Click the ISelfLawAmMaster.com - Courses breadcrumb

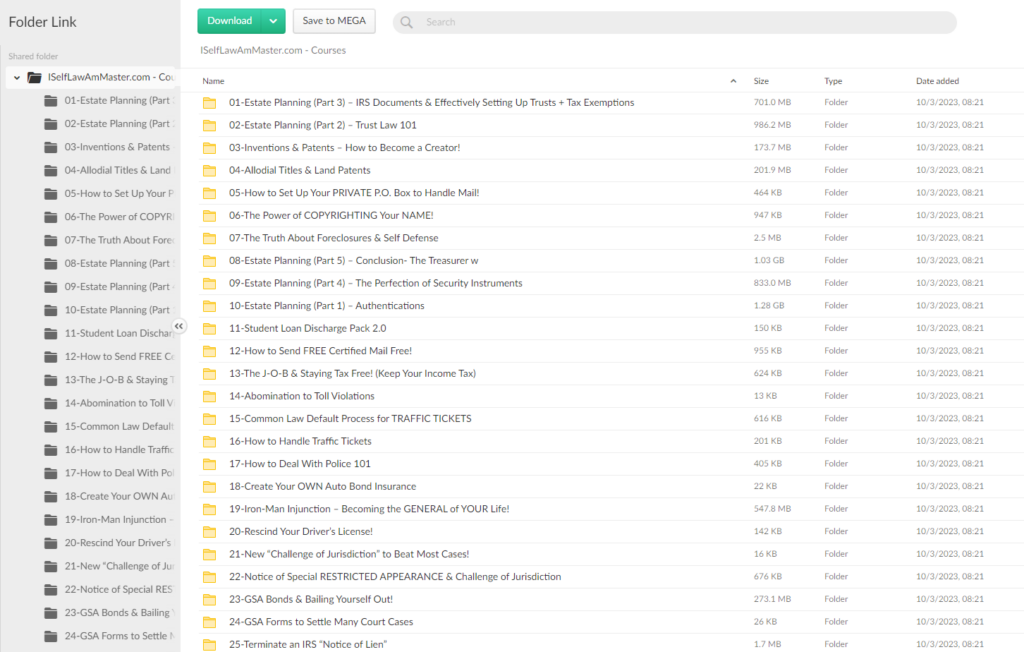click(x=272, y=50)
